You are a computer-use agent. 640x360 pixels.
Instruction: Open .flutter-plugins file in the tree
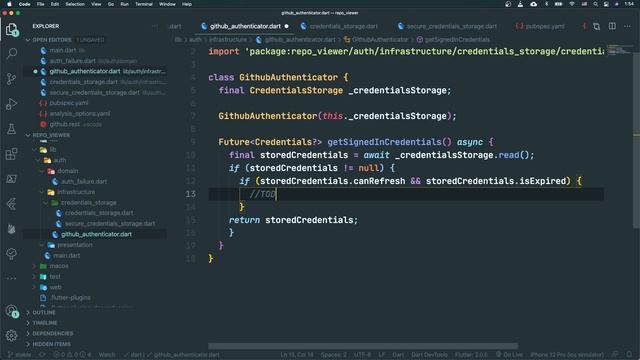[70, 298]
